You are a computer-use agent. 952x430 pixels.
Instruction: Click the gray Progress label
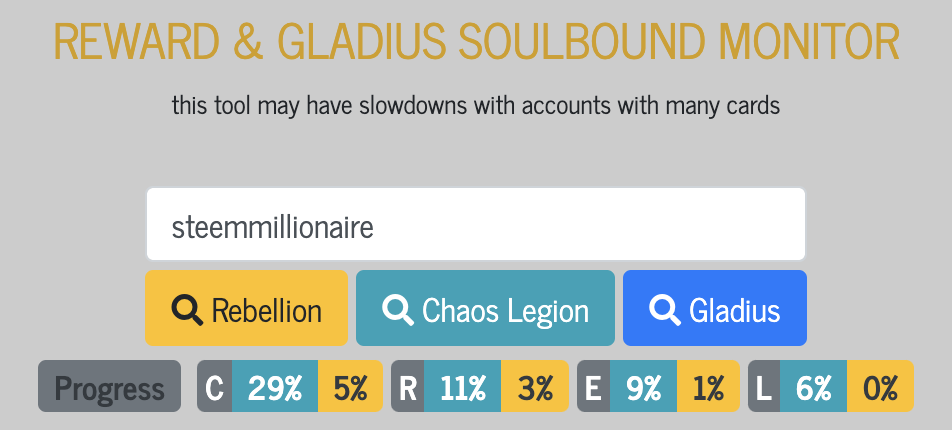coord(109,387)
